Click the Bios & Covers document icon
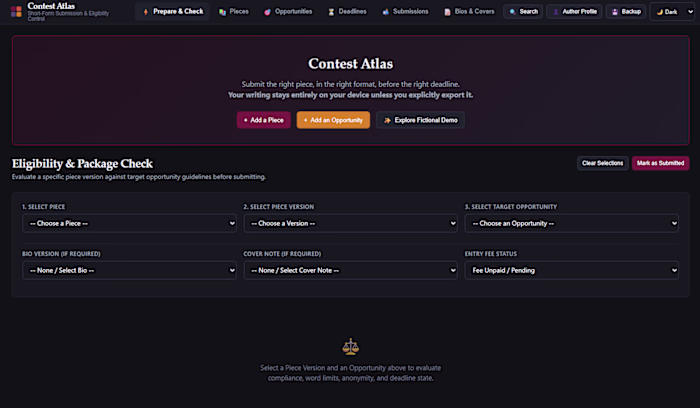Screen dimensions: 700x408 (x=447, y=12)
